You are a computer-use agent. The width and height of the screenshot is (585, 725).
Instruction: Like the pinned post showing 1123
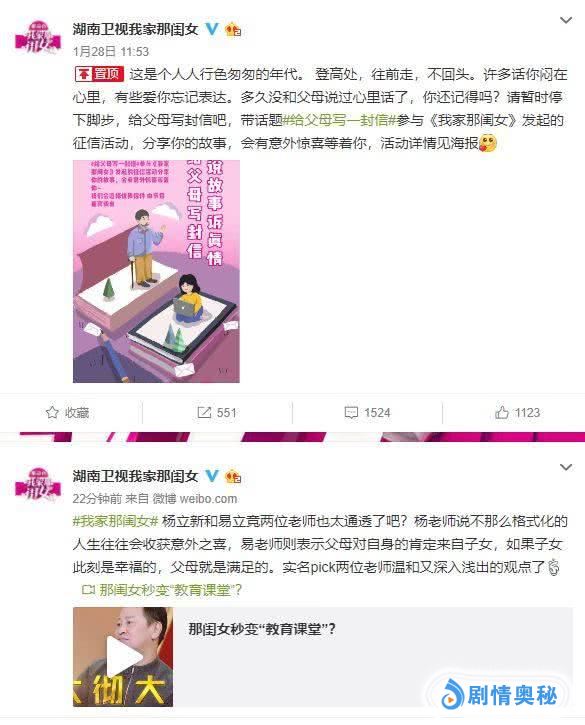pyautogui.click(x=517, y=412)
